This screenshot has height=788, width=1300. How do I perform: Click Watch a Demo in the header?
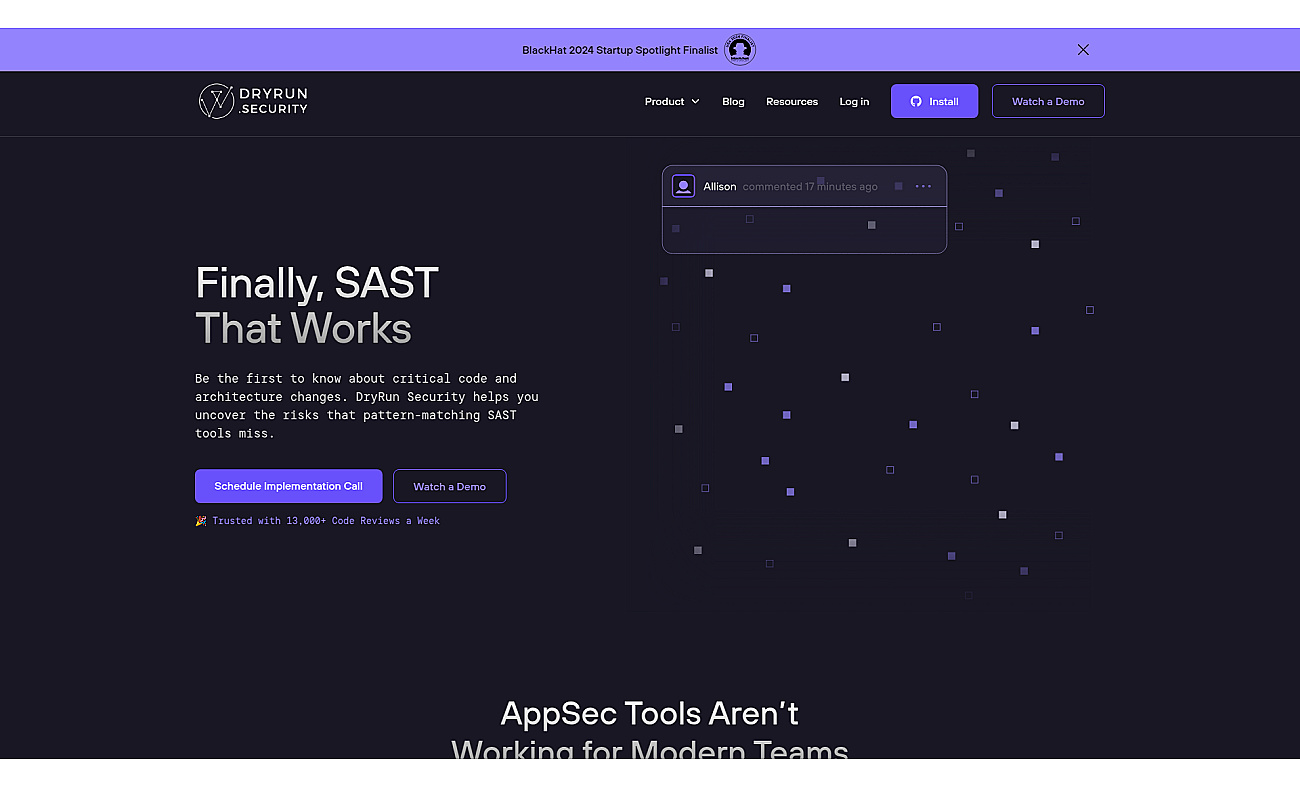pos(1048,101)
